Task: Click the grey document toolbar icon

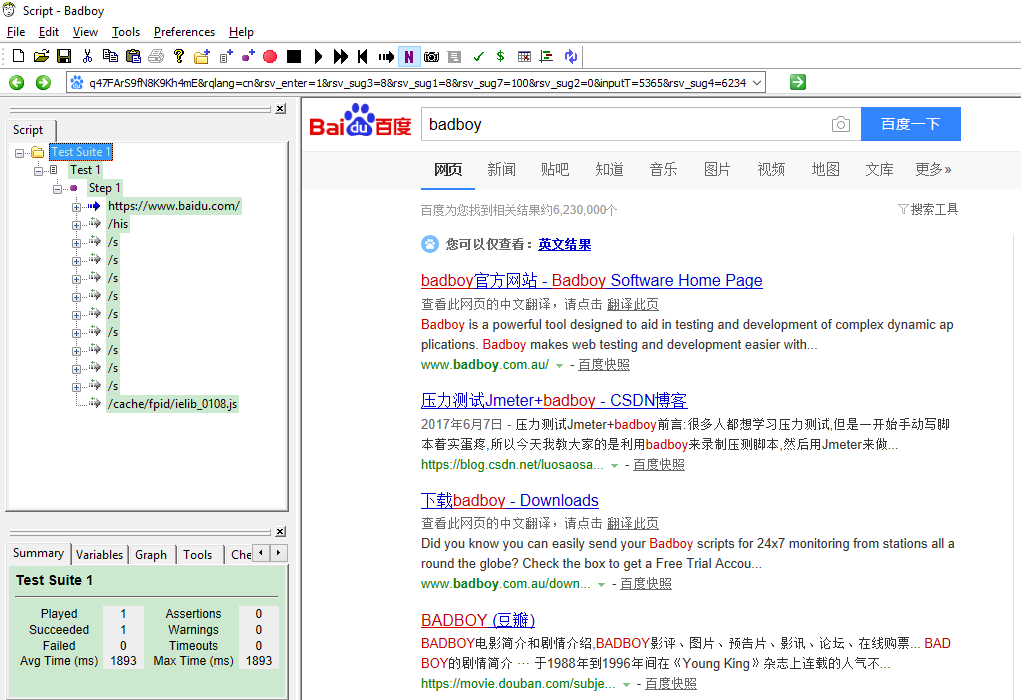Action: [x=455, y=57]
